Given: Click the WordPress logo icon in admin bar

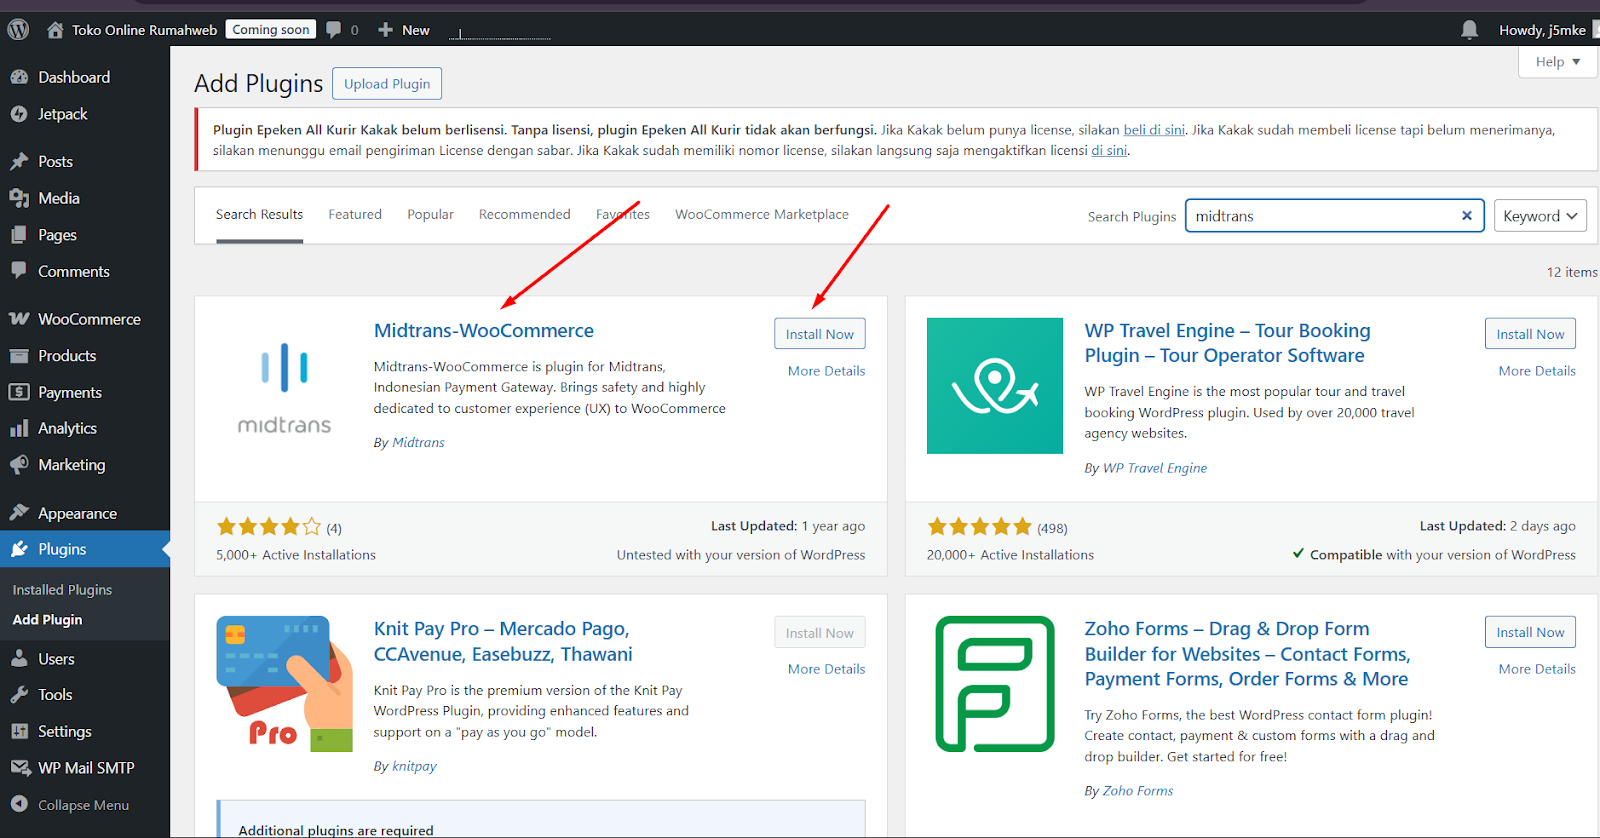Looking at the screenshot, I should click(18, 30).
